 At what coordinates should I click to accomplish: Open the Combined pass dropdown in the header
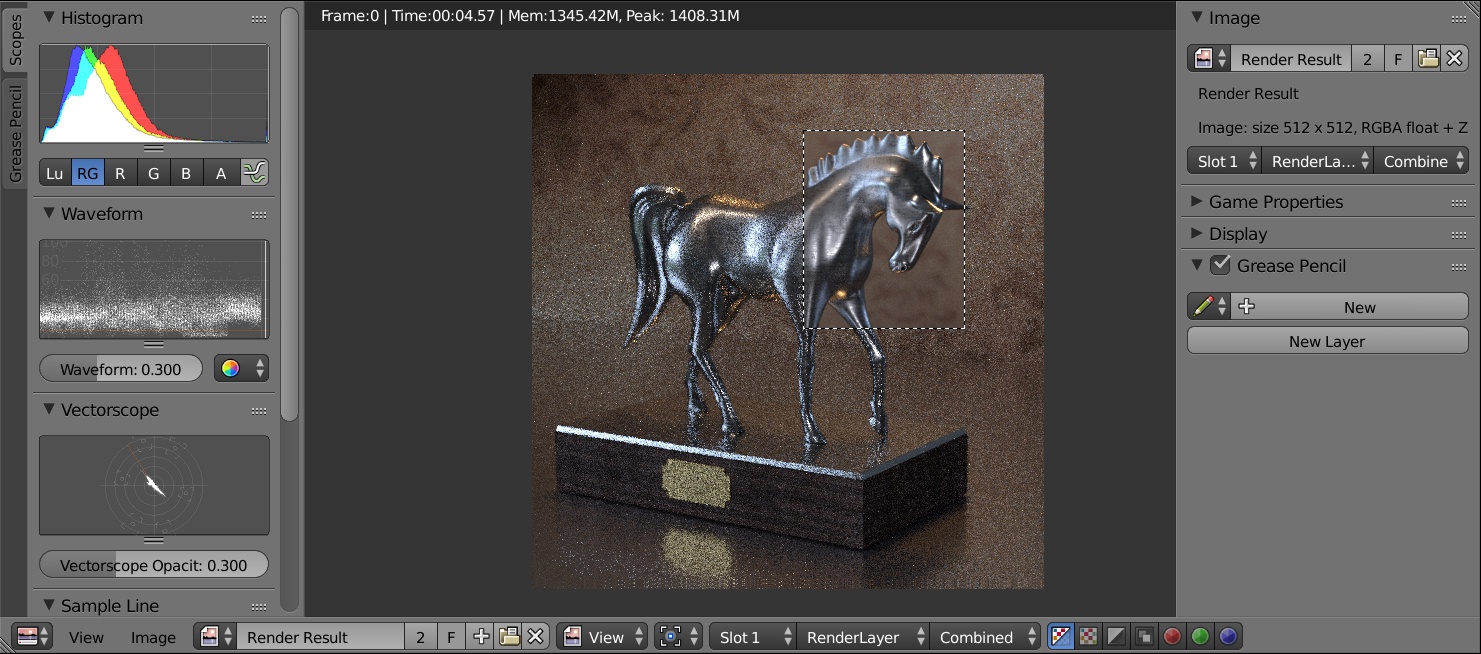(985, 637)
